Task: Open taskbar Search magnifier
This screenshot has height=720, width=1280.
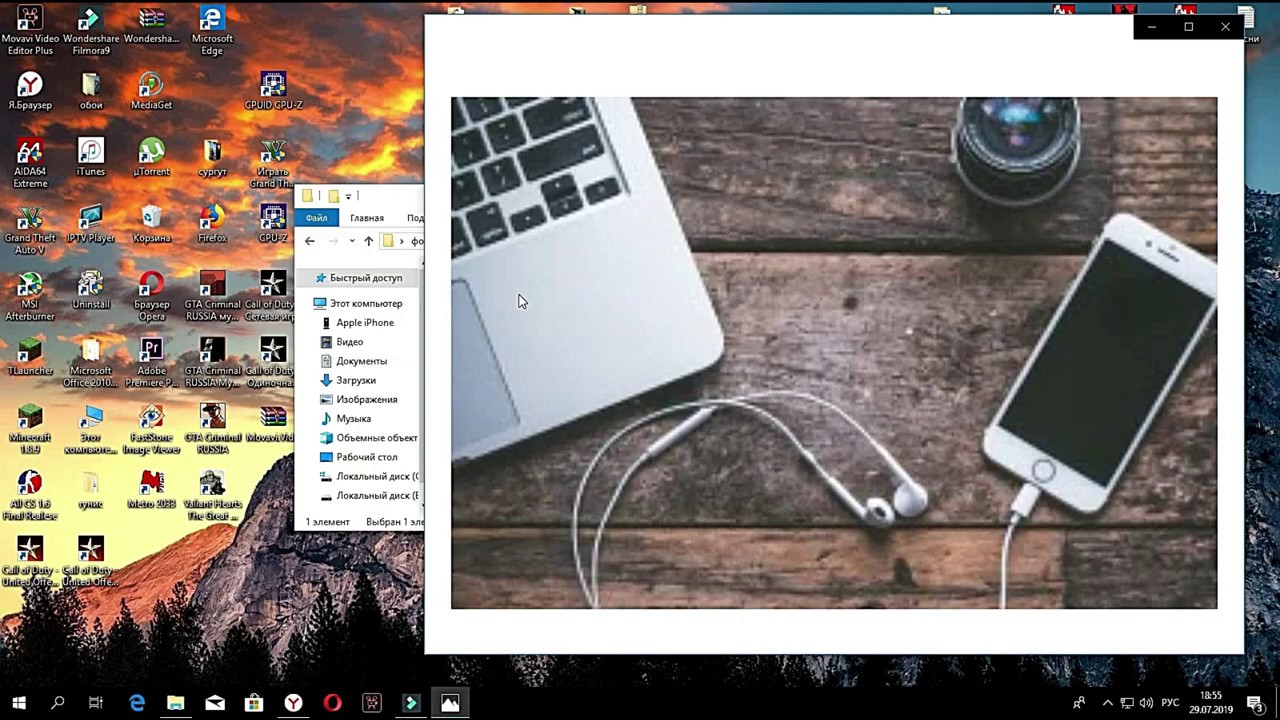Action: 58,703
